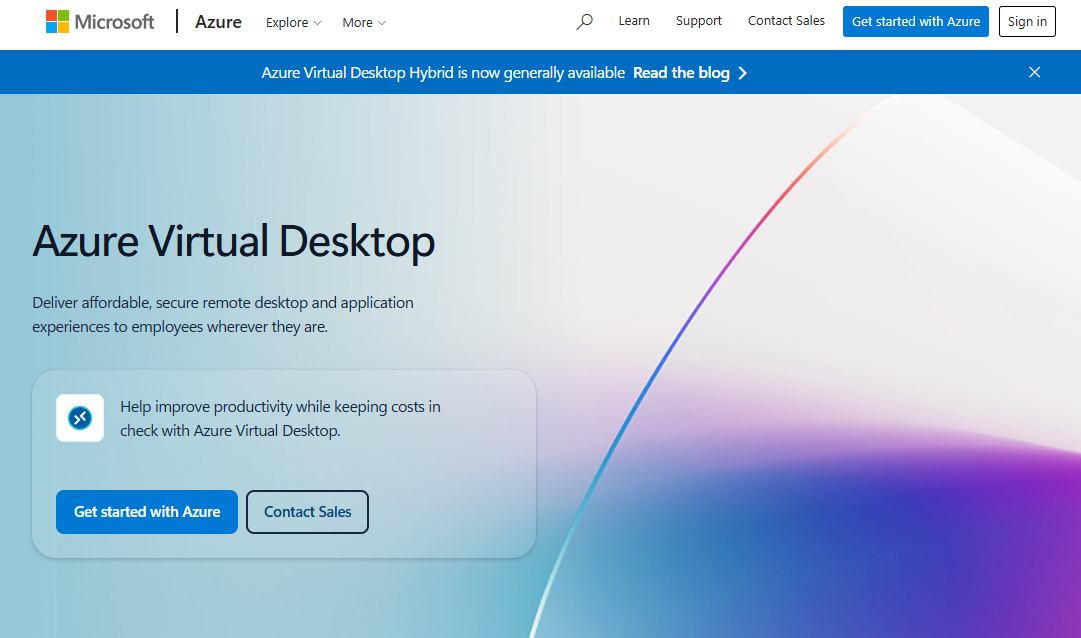
Task: Click the Azure Virtual Desktop heading
Action: 234,241
